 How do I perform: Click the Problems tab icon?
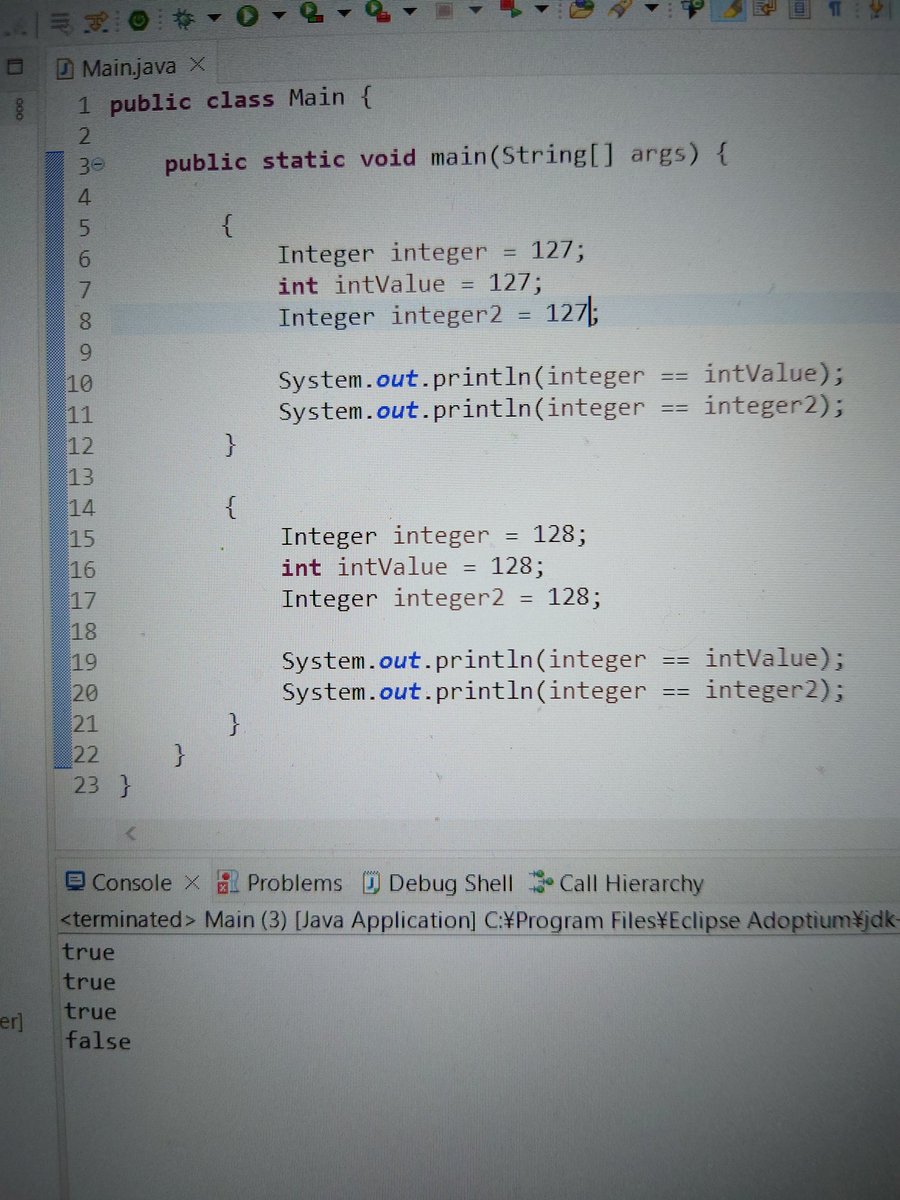tap(229, 882)
